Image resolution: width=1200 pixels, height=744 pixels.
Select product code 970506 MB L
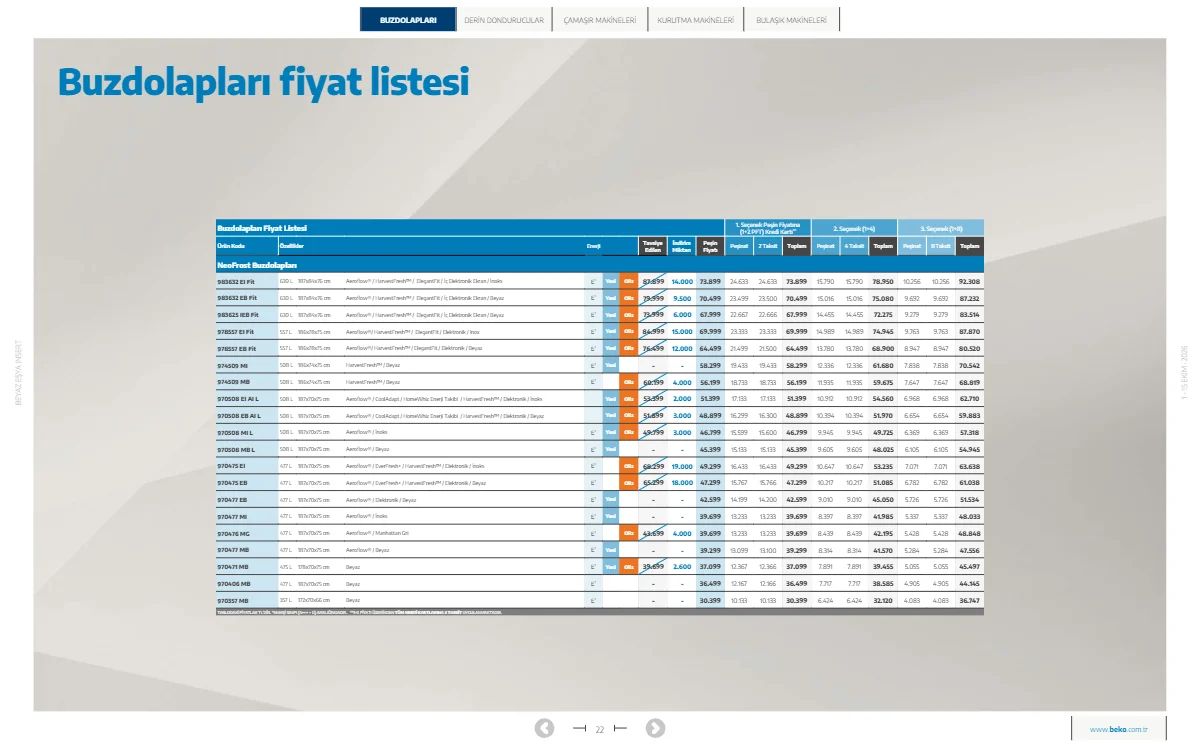click(x=235, y=449)
